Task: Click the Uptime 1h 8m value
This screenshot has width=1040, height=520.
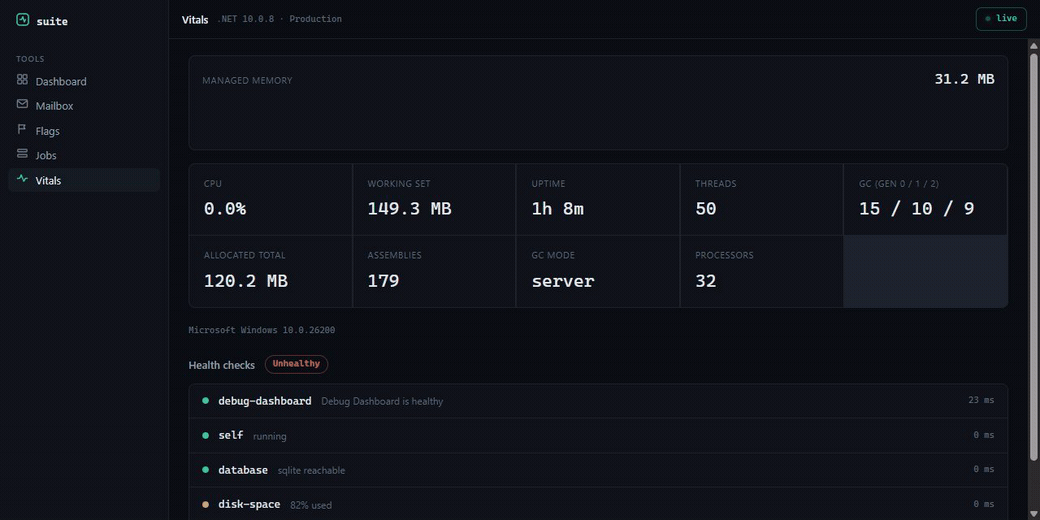Action: coord(558,209)
